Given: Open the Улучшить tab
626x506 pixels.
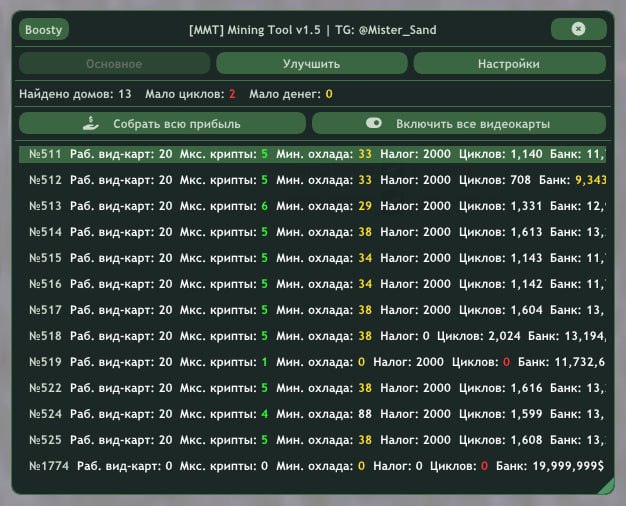Looking at the screenshot, I should click(311, 64).
